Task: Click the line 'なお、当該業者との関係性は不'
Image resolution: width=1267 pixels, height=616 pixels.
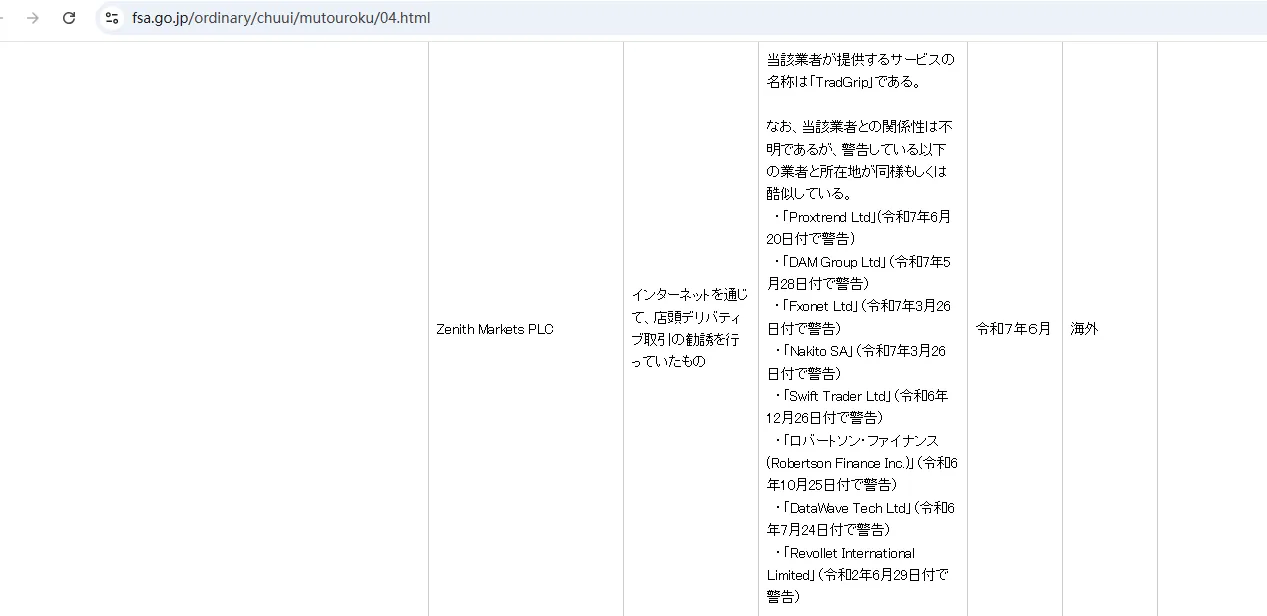Action: pos(859,127)
